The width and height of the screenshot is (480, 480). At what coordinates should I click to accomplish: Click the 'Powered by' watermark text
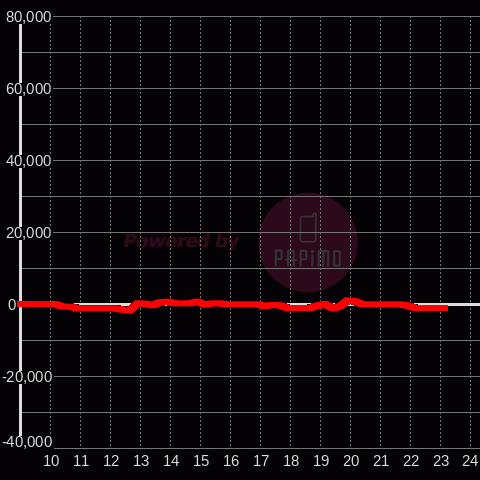tap(181, 241)
